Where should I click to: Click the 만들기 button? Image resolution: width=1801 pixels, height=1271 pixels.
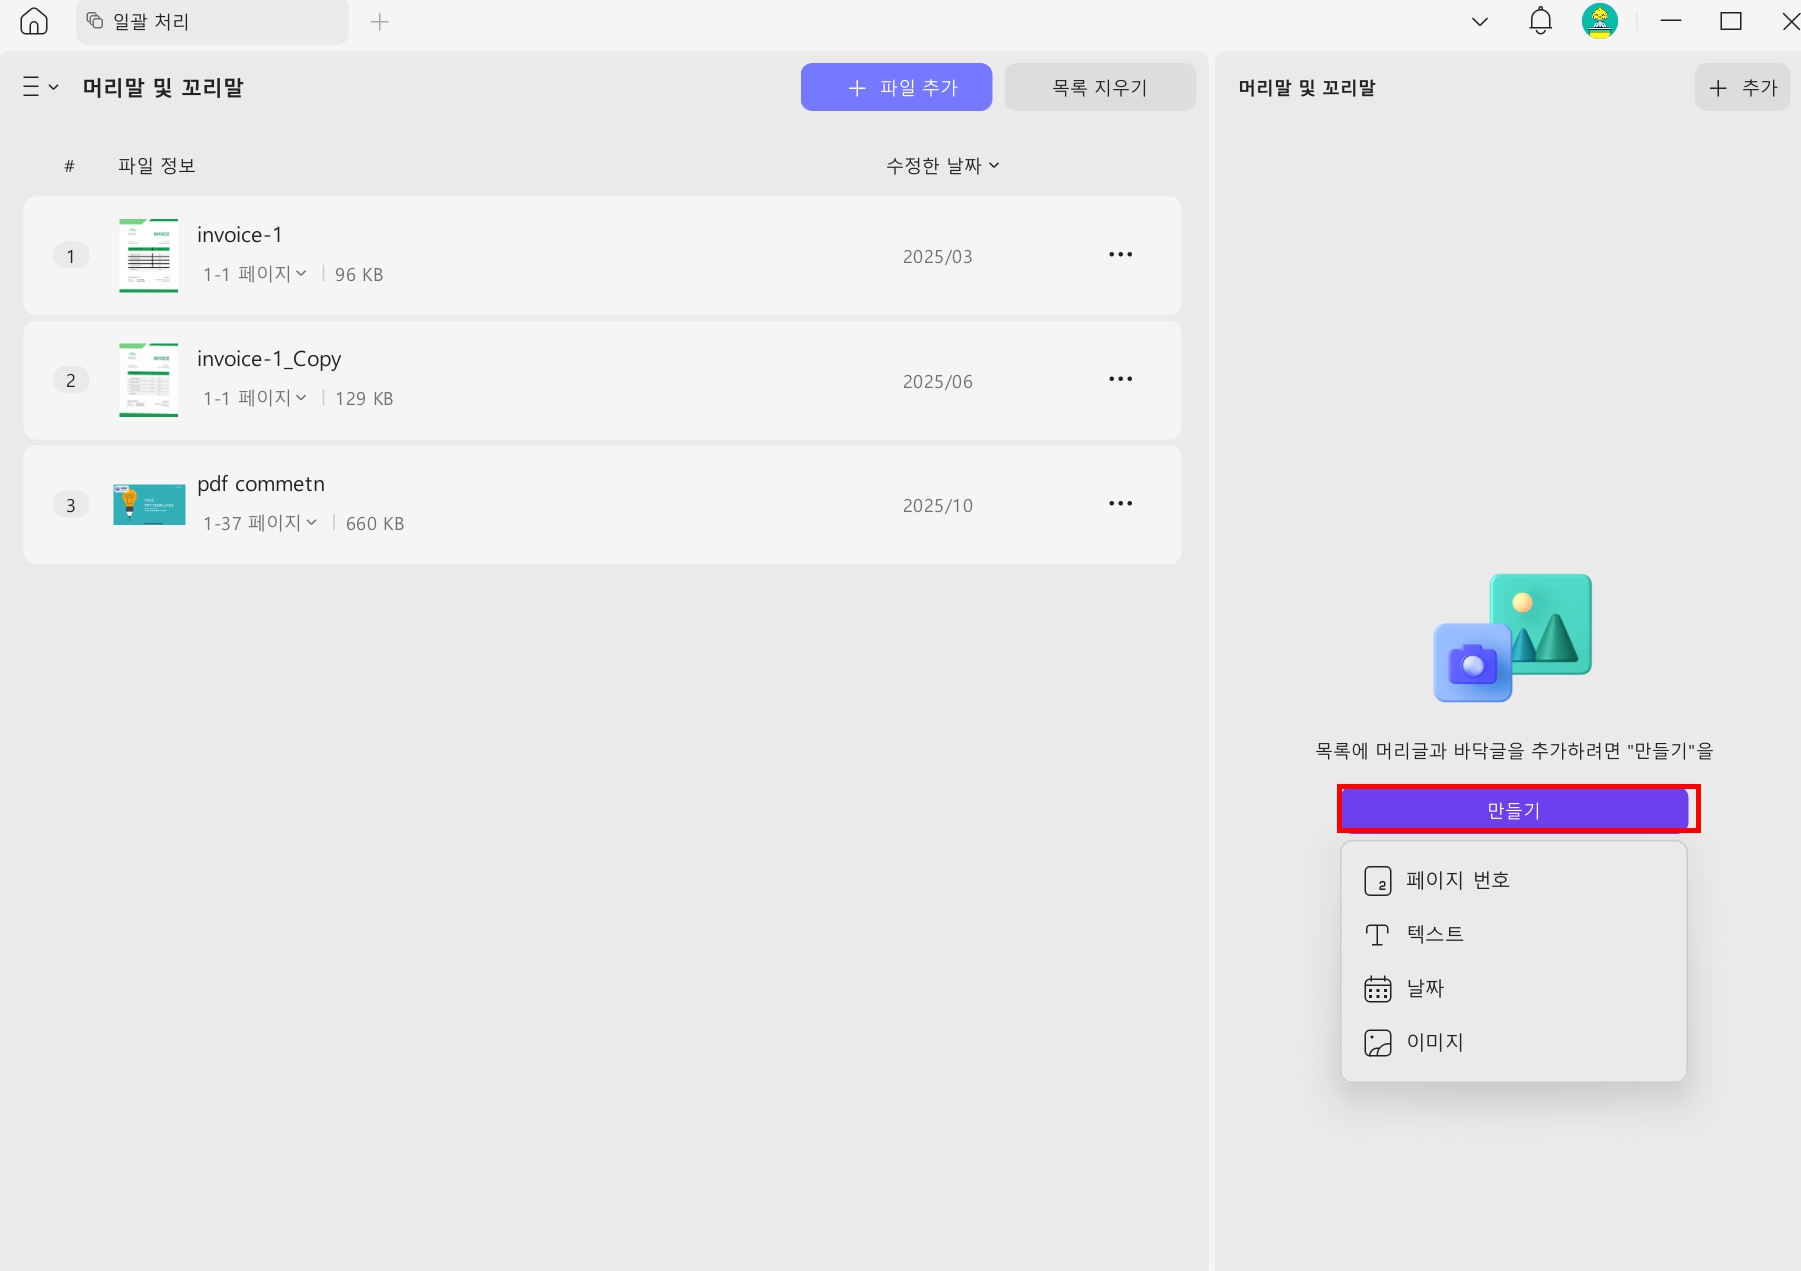tap(1514, 810)
